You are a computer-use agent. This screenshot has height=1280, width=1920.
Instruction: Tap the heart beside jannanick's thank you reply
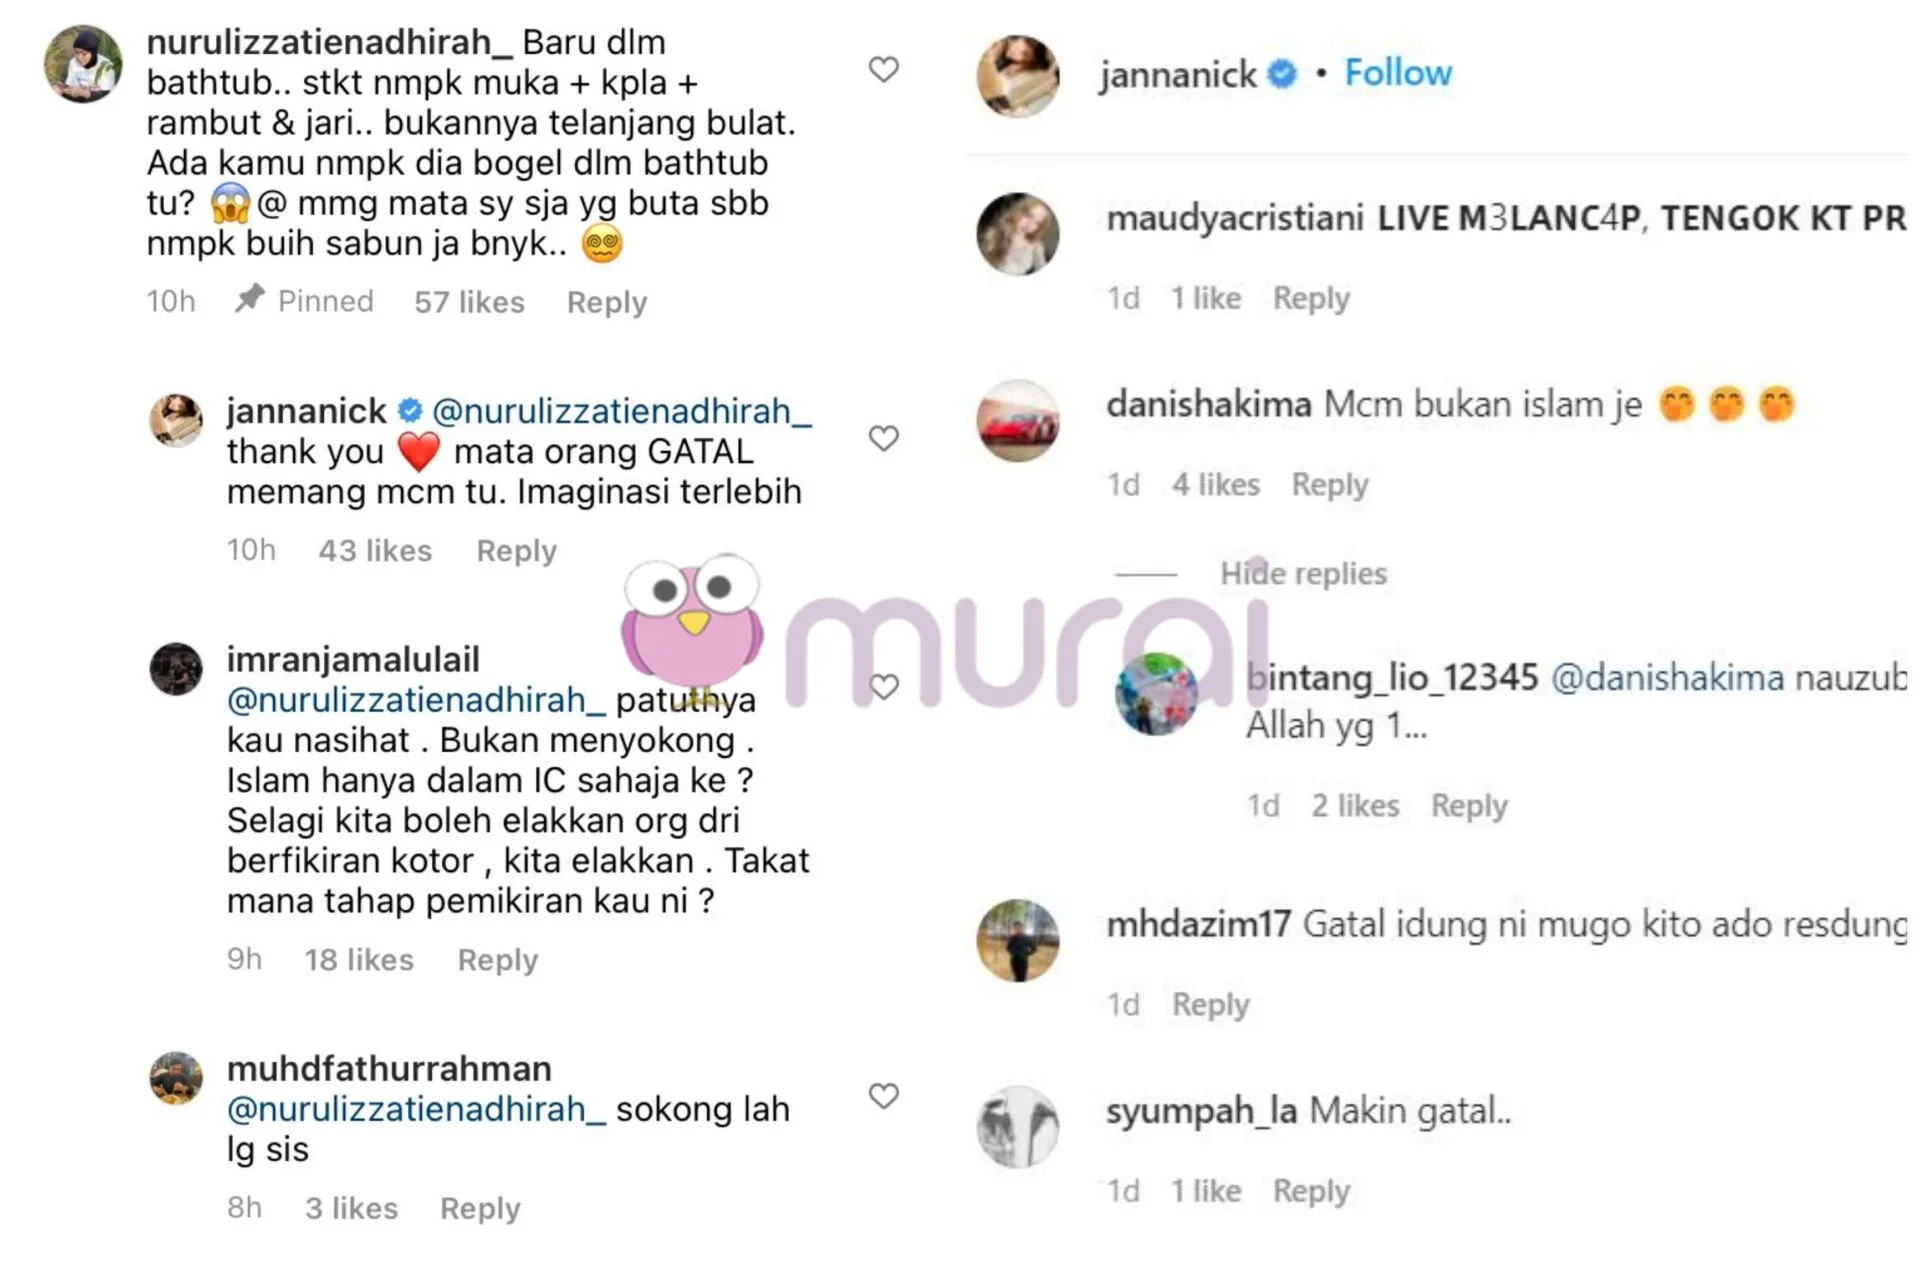pyautogui.click(x=883, y=438)
